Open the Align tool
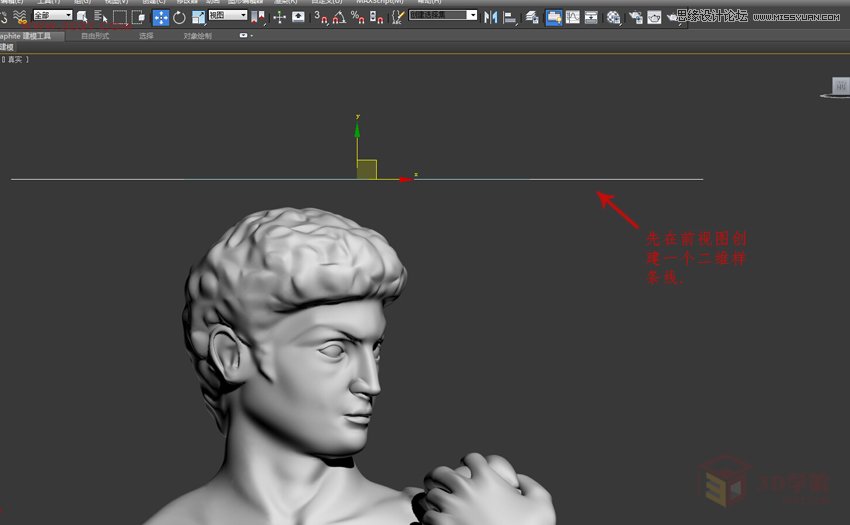 point(509,17)
